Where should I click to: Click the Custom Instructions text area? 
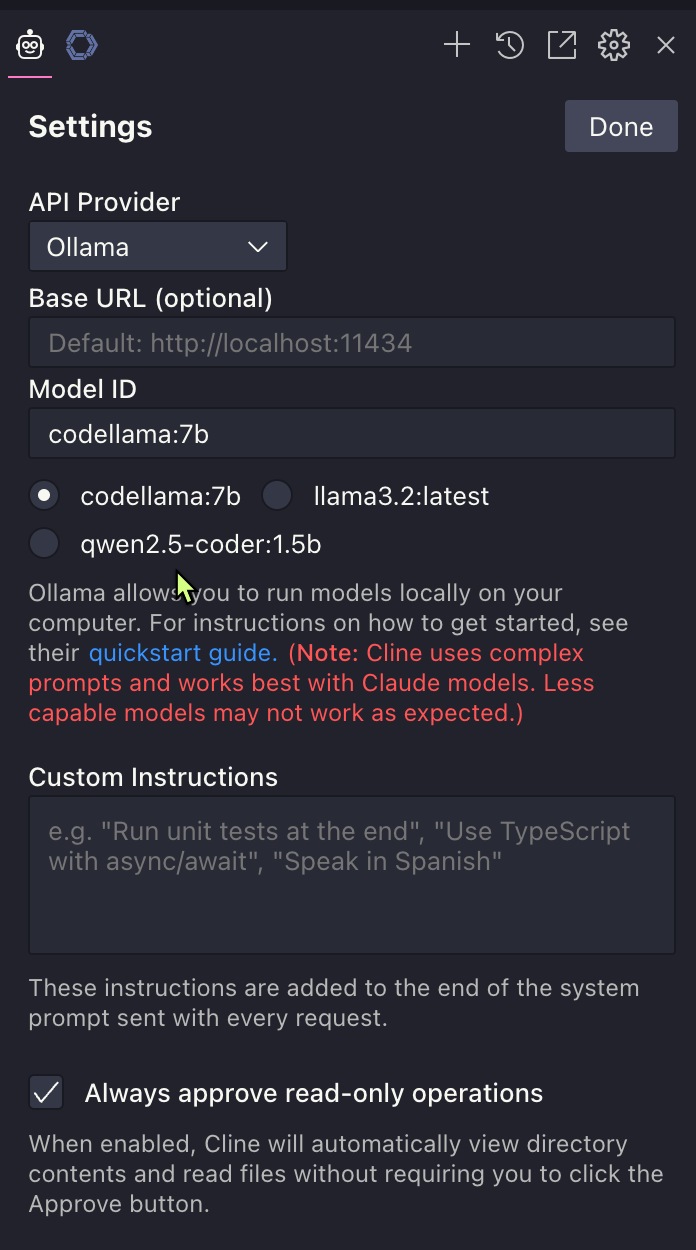click(x=351, y=875)
